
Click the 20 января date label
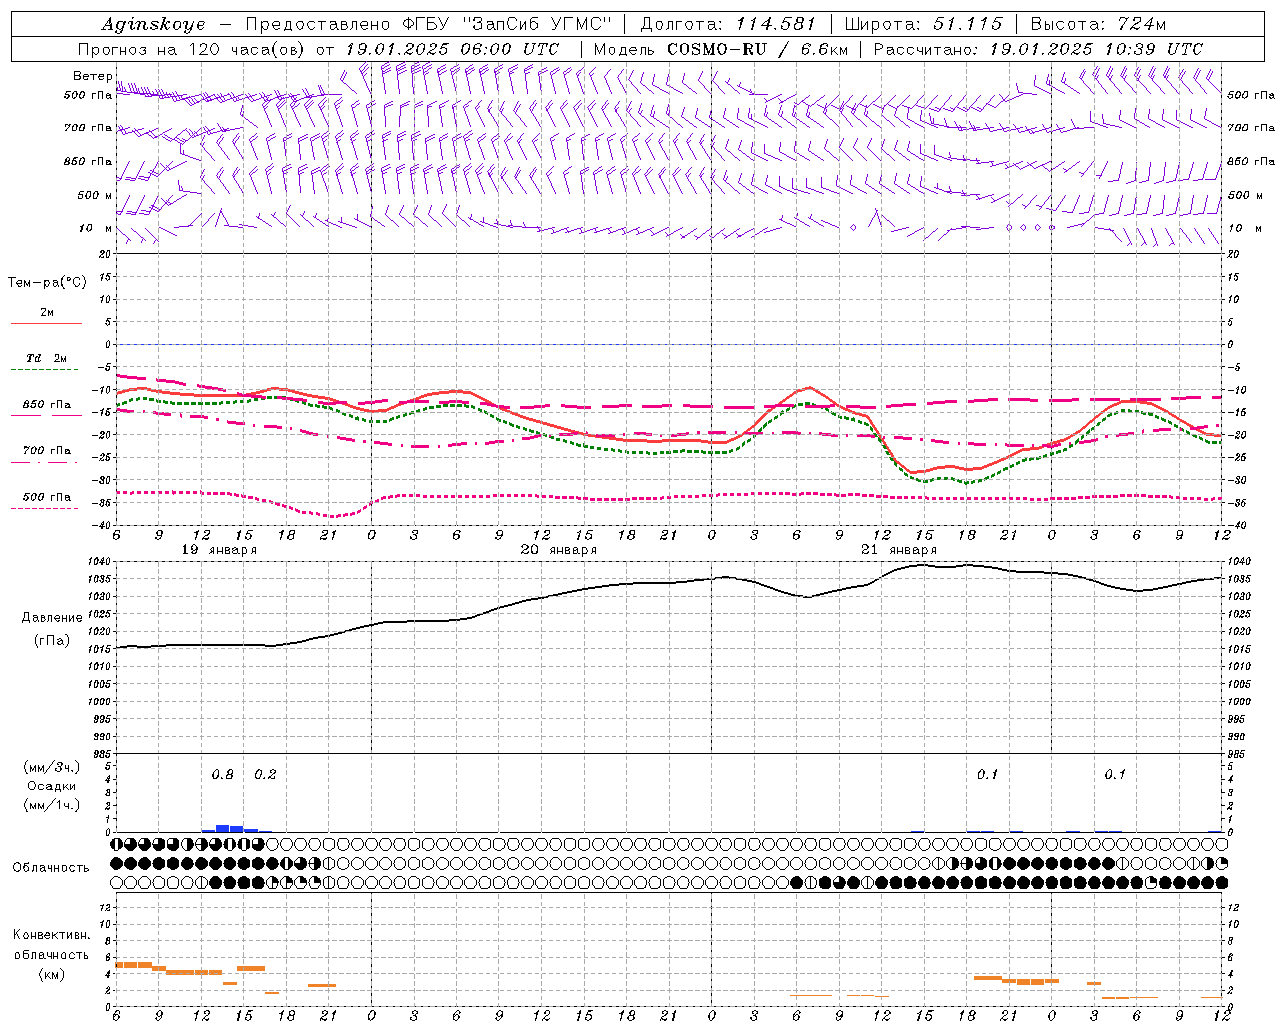pyautogui.click(x=559, y=550)
